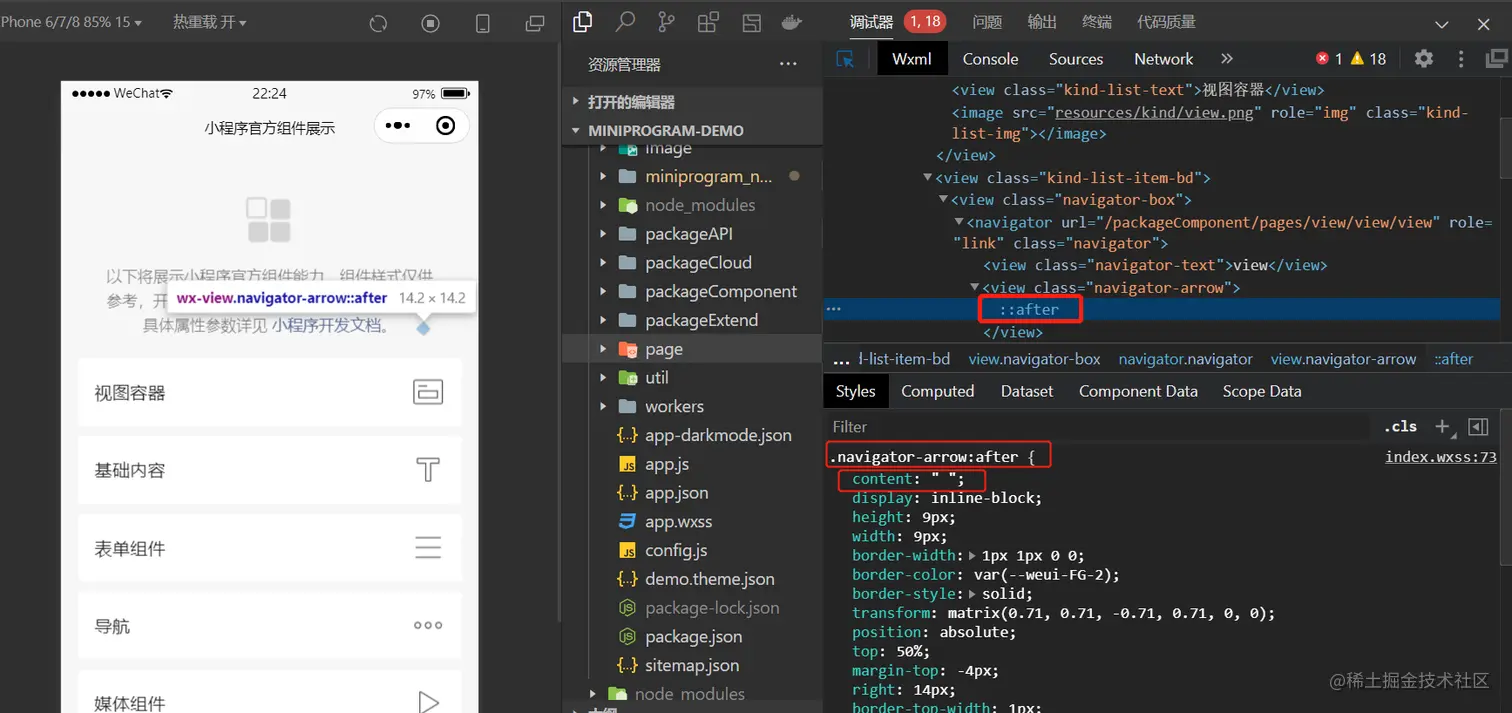The image size is (1512, 713).
Task: Open the search icon in activity bar
Action: 625,22
